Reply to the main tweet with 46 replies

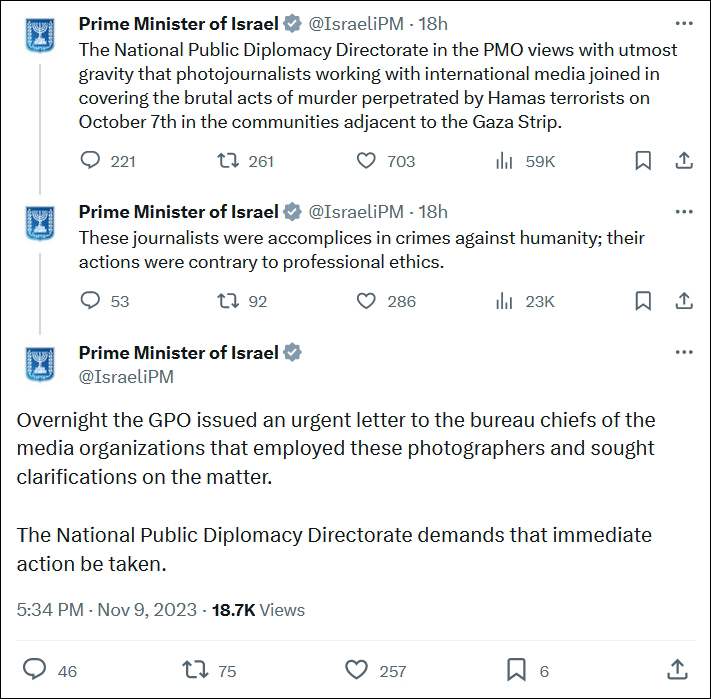(x=36, y=669)
